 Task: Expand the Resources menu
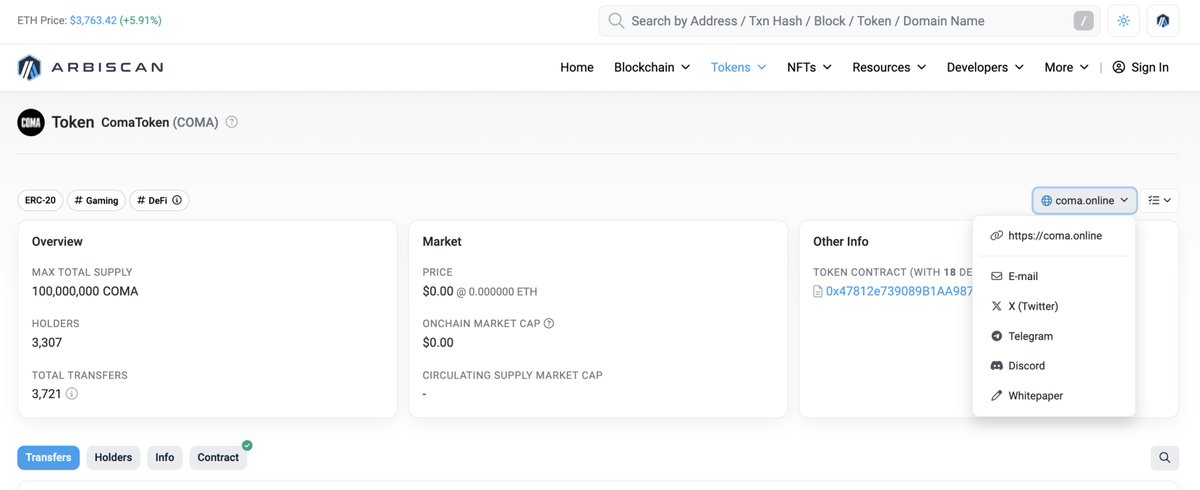[889, 67]
